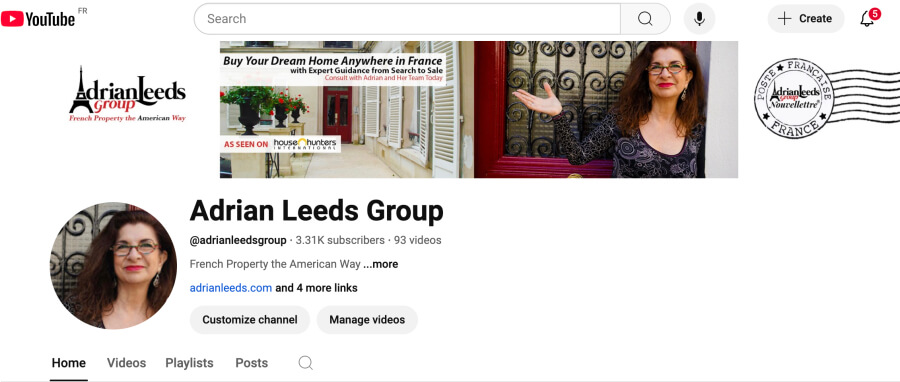Select the Home tab
The width and height of the screenshot is (900, 382).
click(69, 363)
